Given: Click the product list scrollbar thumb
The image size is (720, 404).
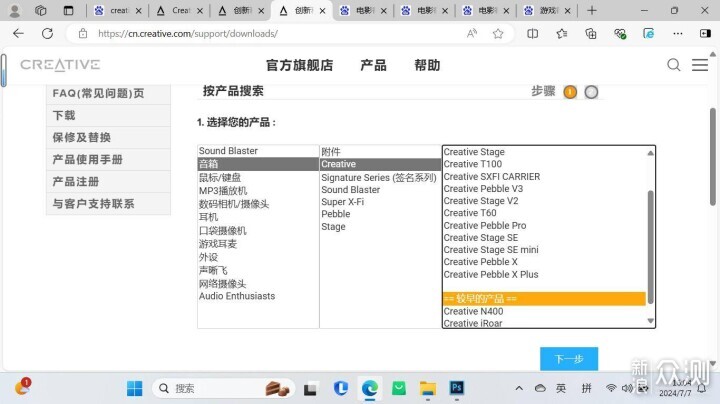Looking at the screenshot, I should (650, 247).
